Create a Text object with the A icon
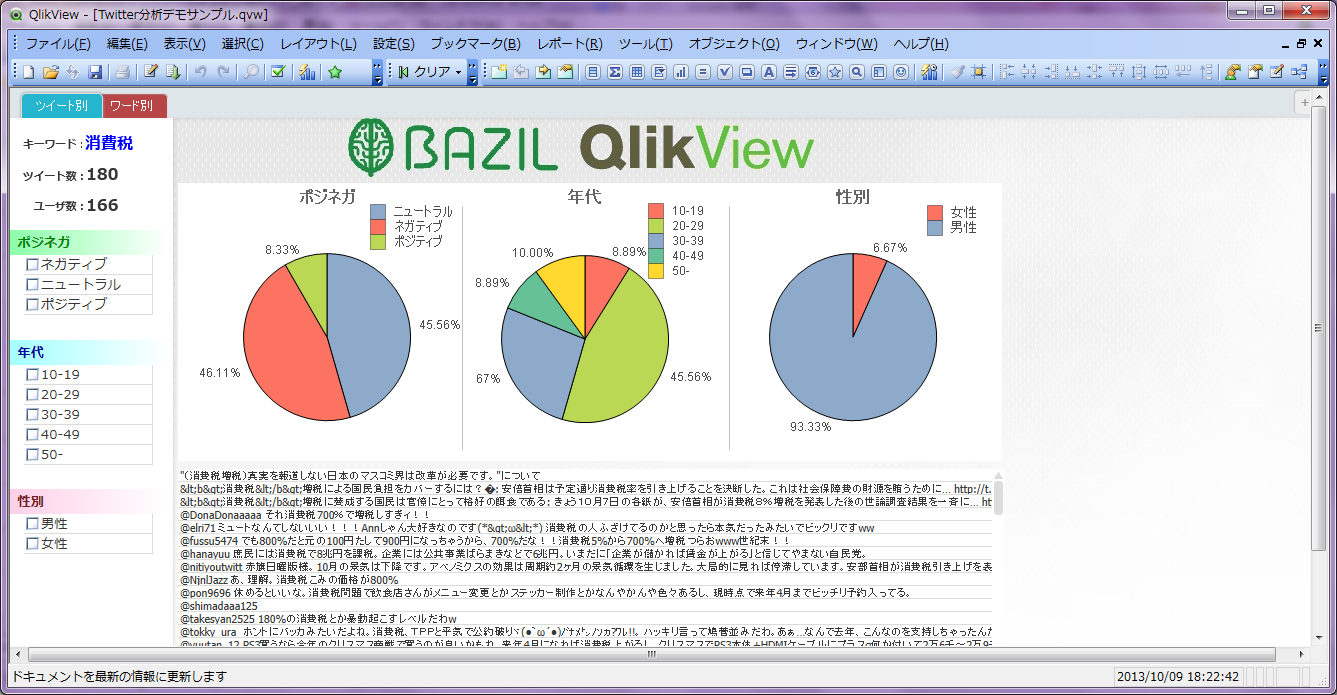This screenshot has width=1337, height=695. pos(769,72)
